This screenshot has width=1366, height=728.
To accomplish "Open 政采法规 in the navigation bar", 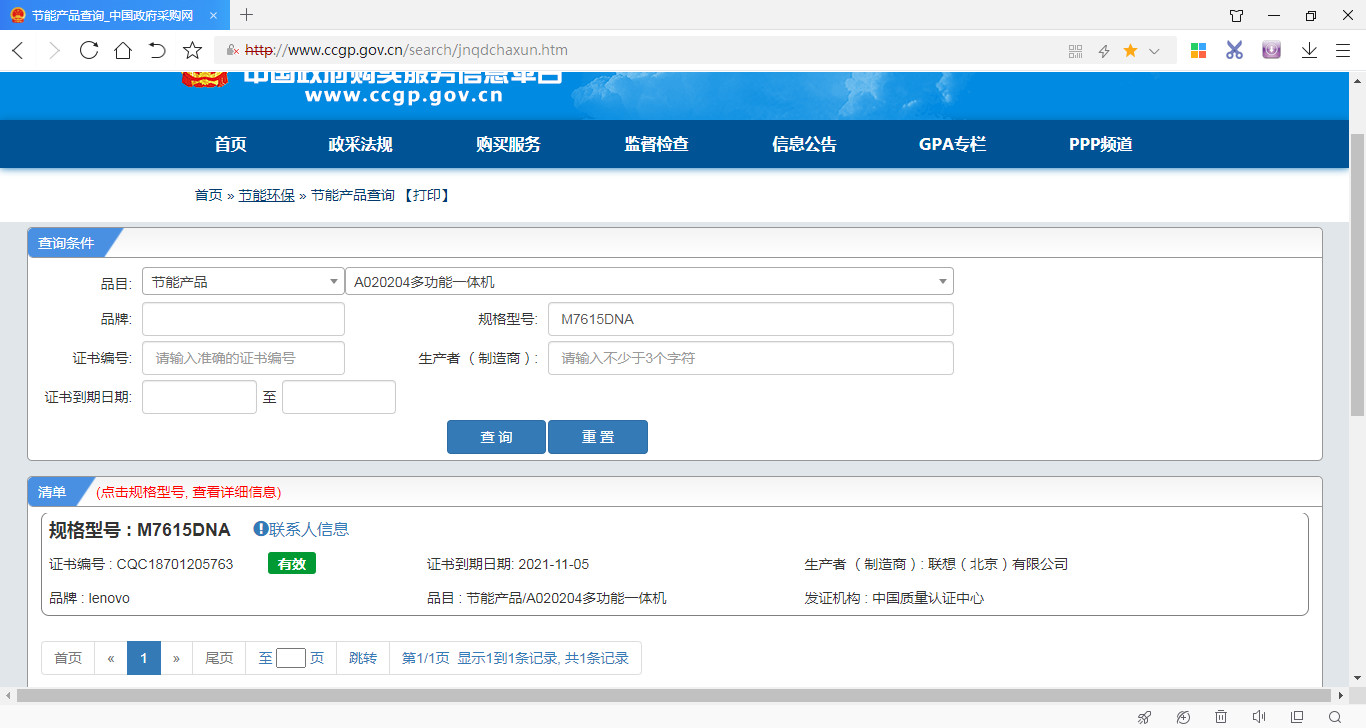I will tap(360, 144).
